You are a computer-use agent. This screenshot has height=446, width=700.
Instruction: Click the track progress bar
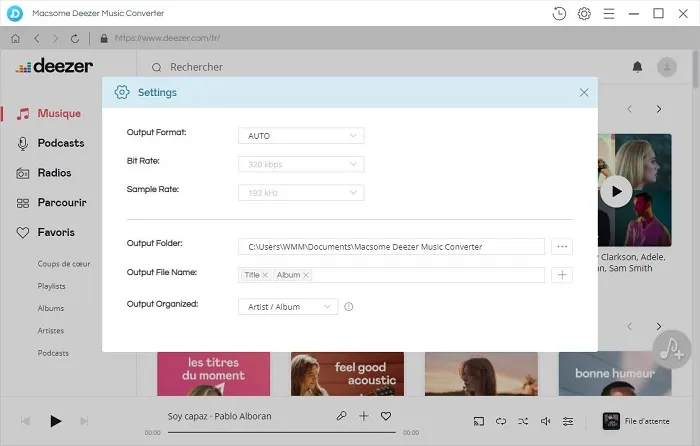282,432
